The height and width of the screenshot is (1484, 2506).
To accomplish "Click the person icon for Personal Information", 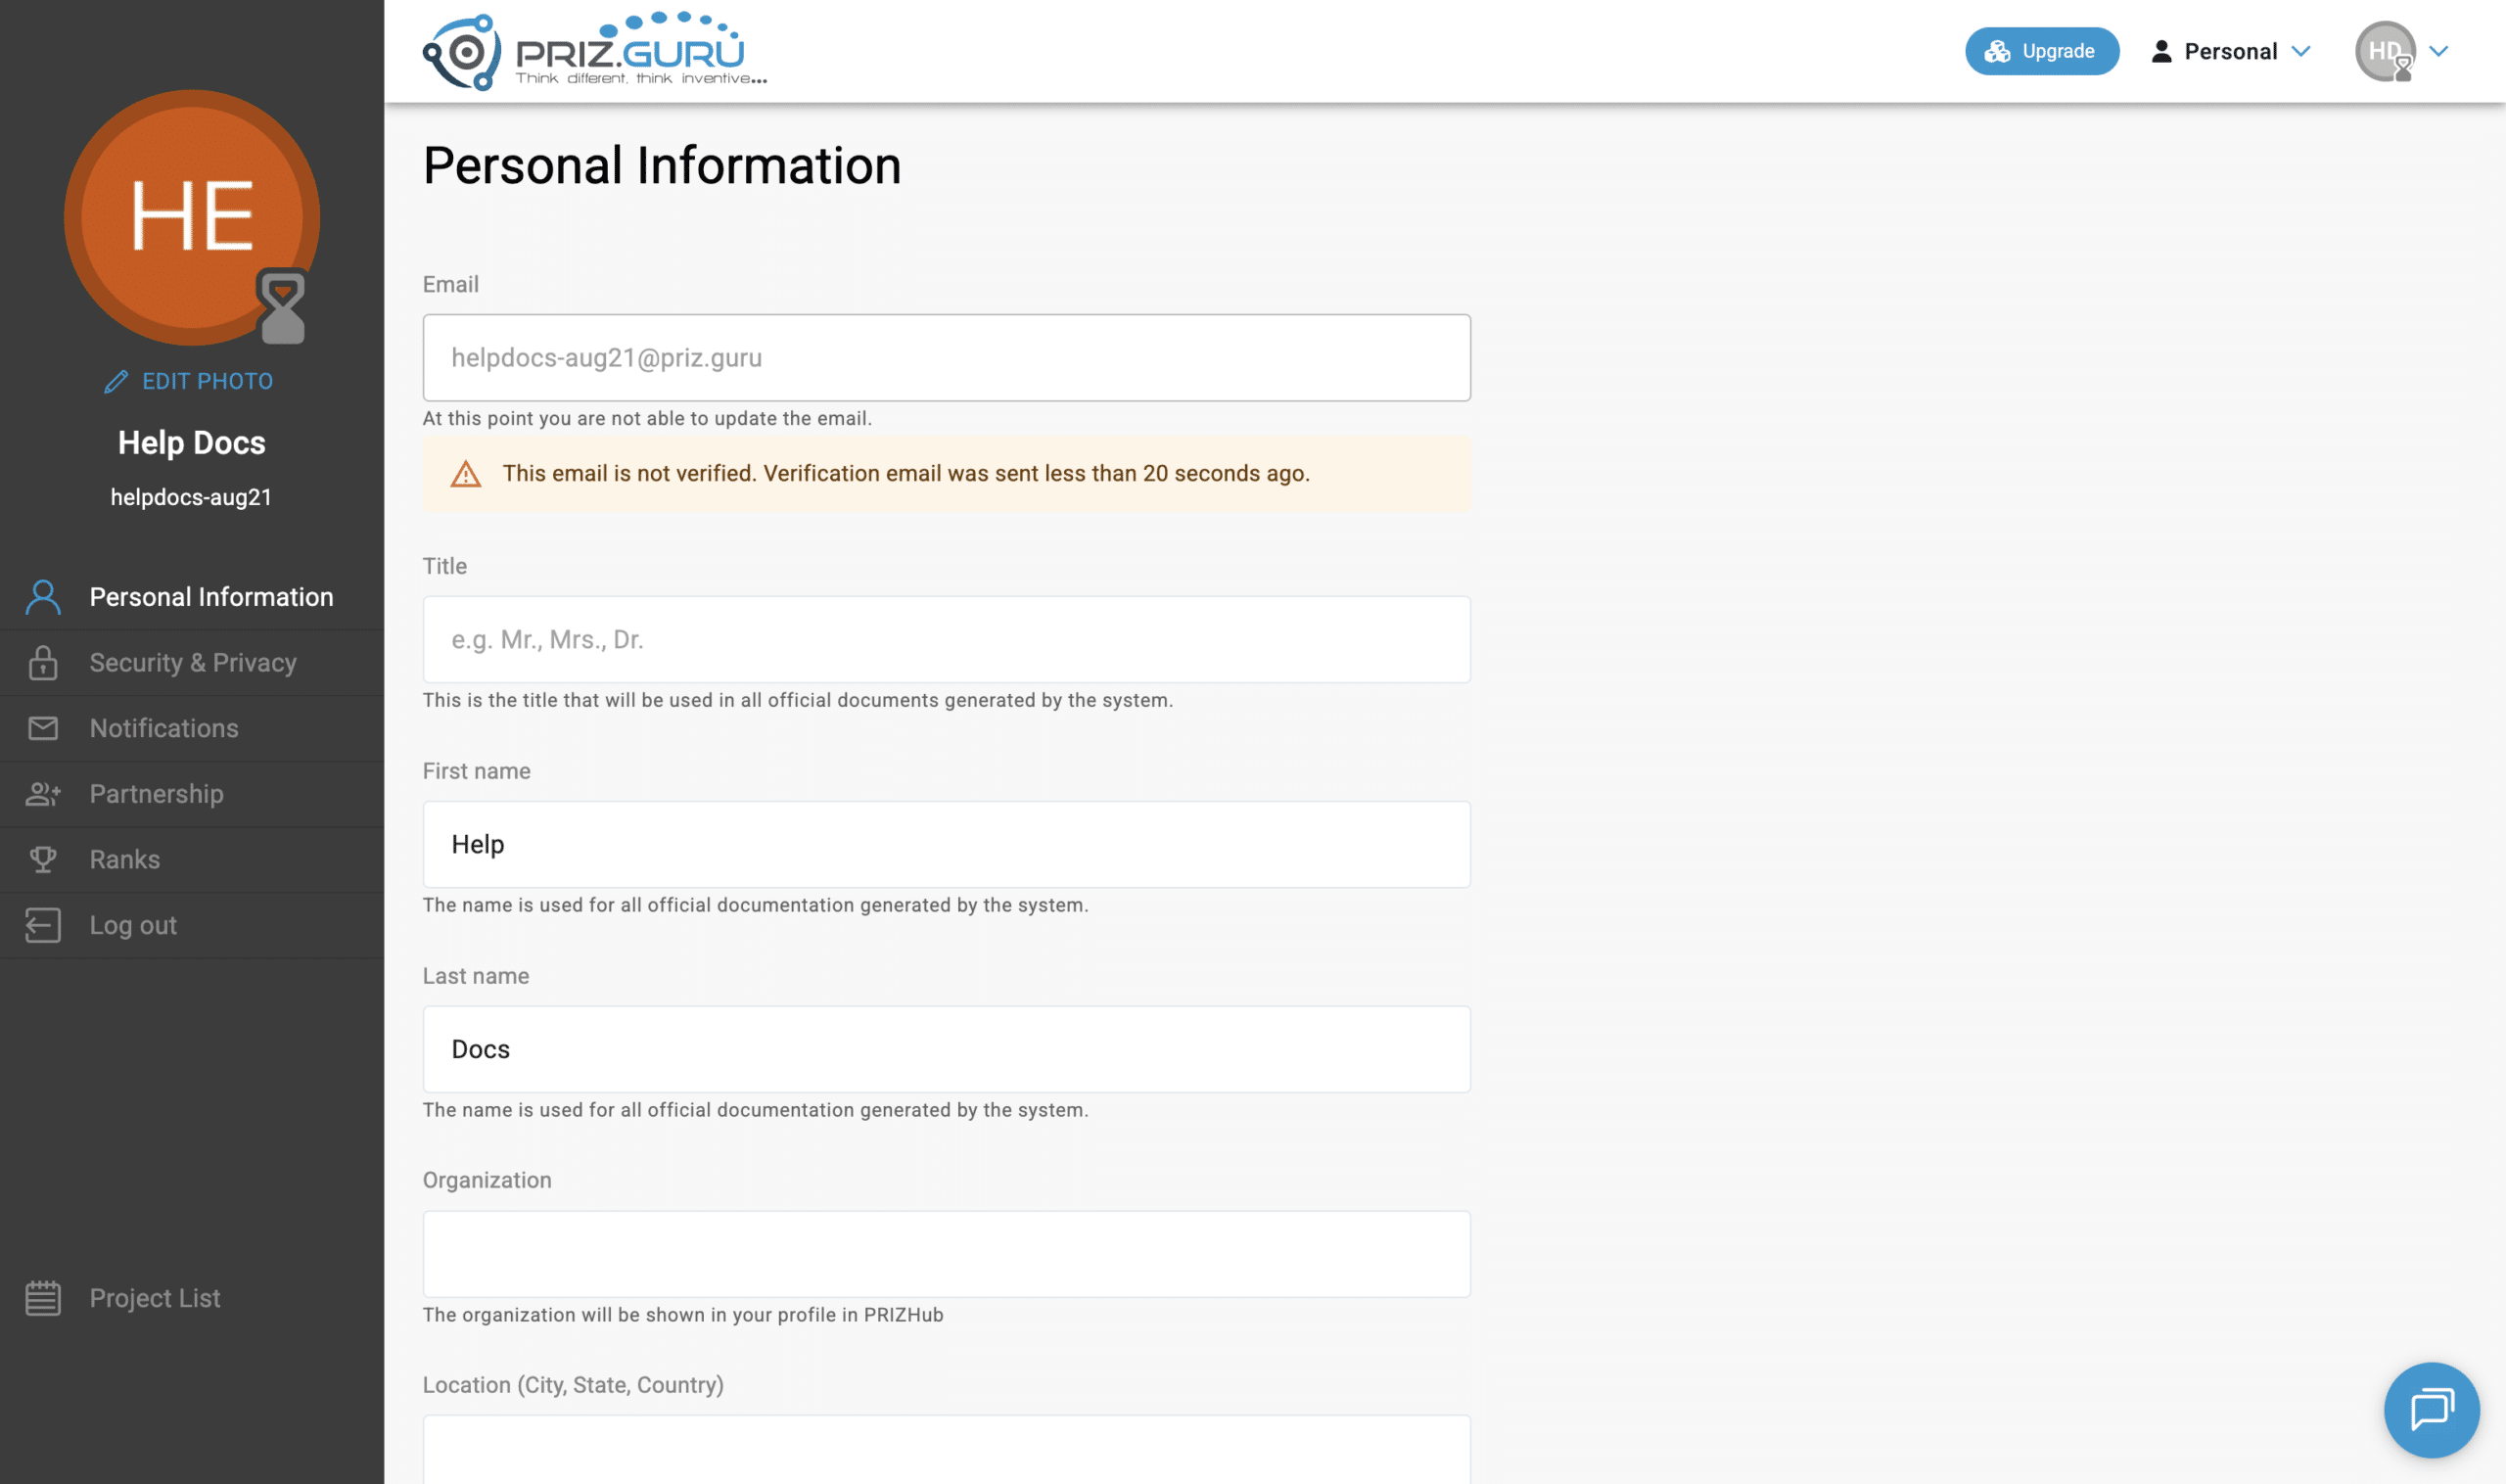I will [43, 597].
